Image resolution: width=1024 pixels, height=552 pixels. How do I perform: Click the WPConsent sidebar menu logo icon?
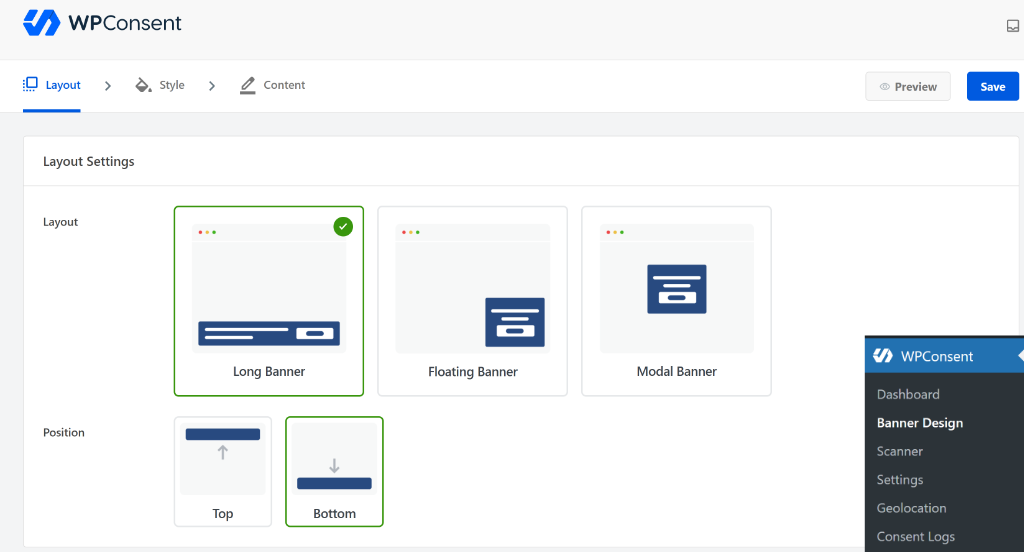pyautogui.click(x=883, y=355)
